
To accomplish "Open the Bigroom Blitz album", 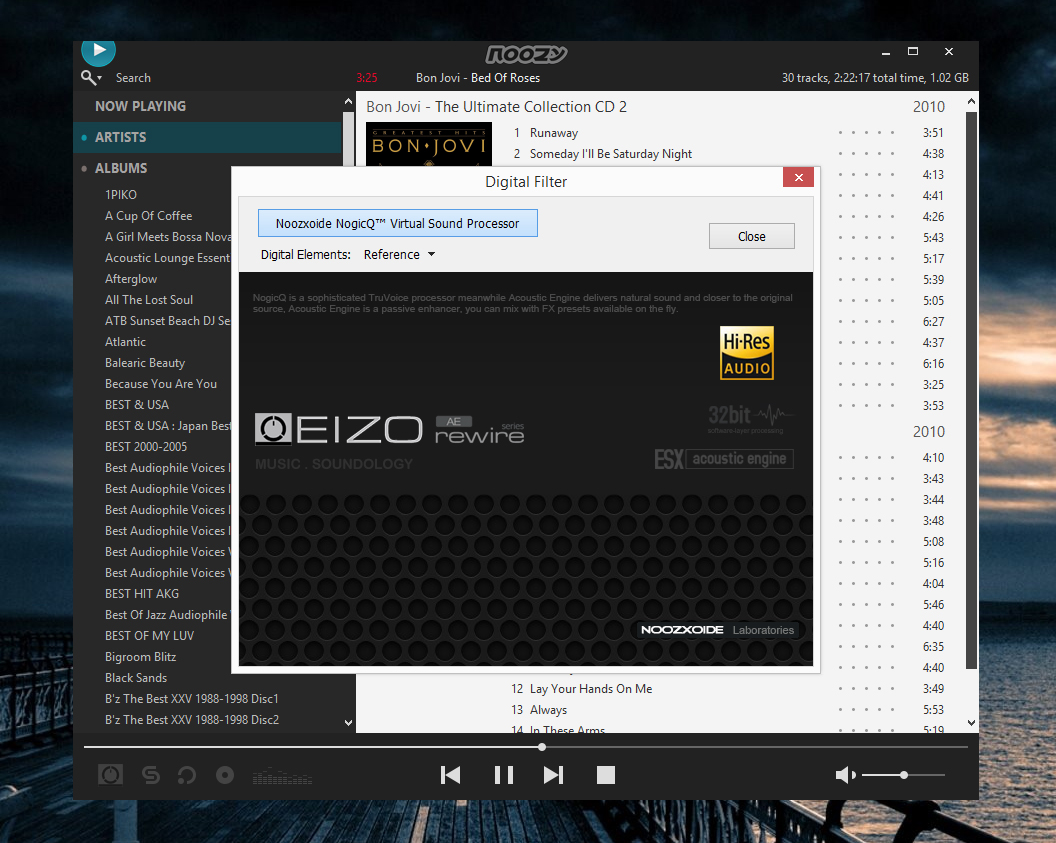I will [x=141, y=656].
